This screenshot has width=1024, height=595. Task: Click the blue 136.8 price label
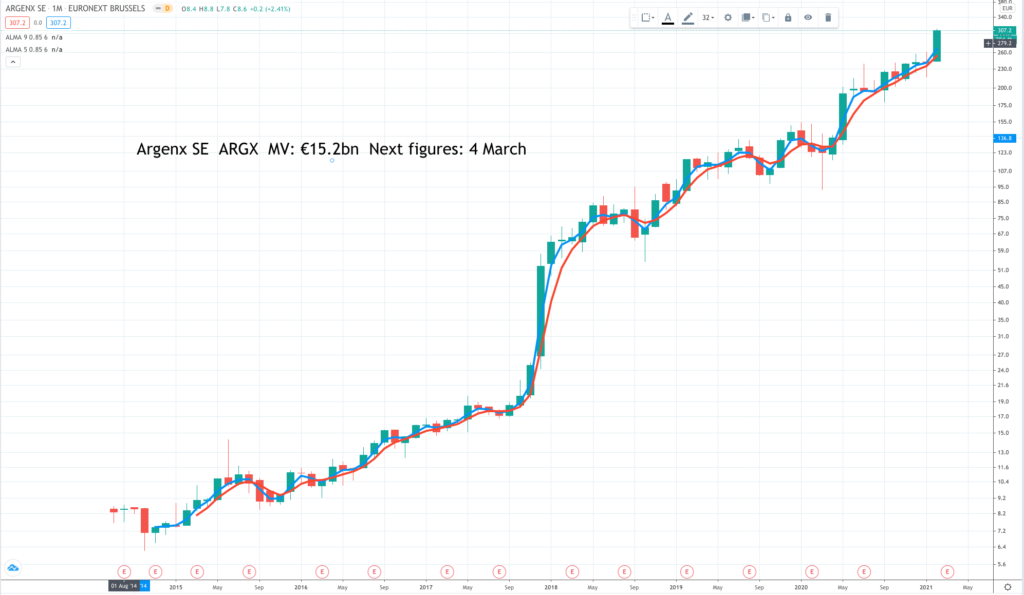click(1004, 138)
